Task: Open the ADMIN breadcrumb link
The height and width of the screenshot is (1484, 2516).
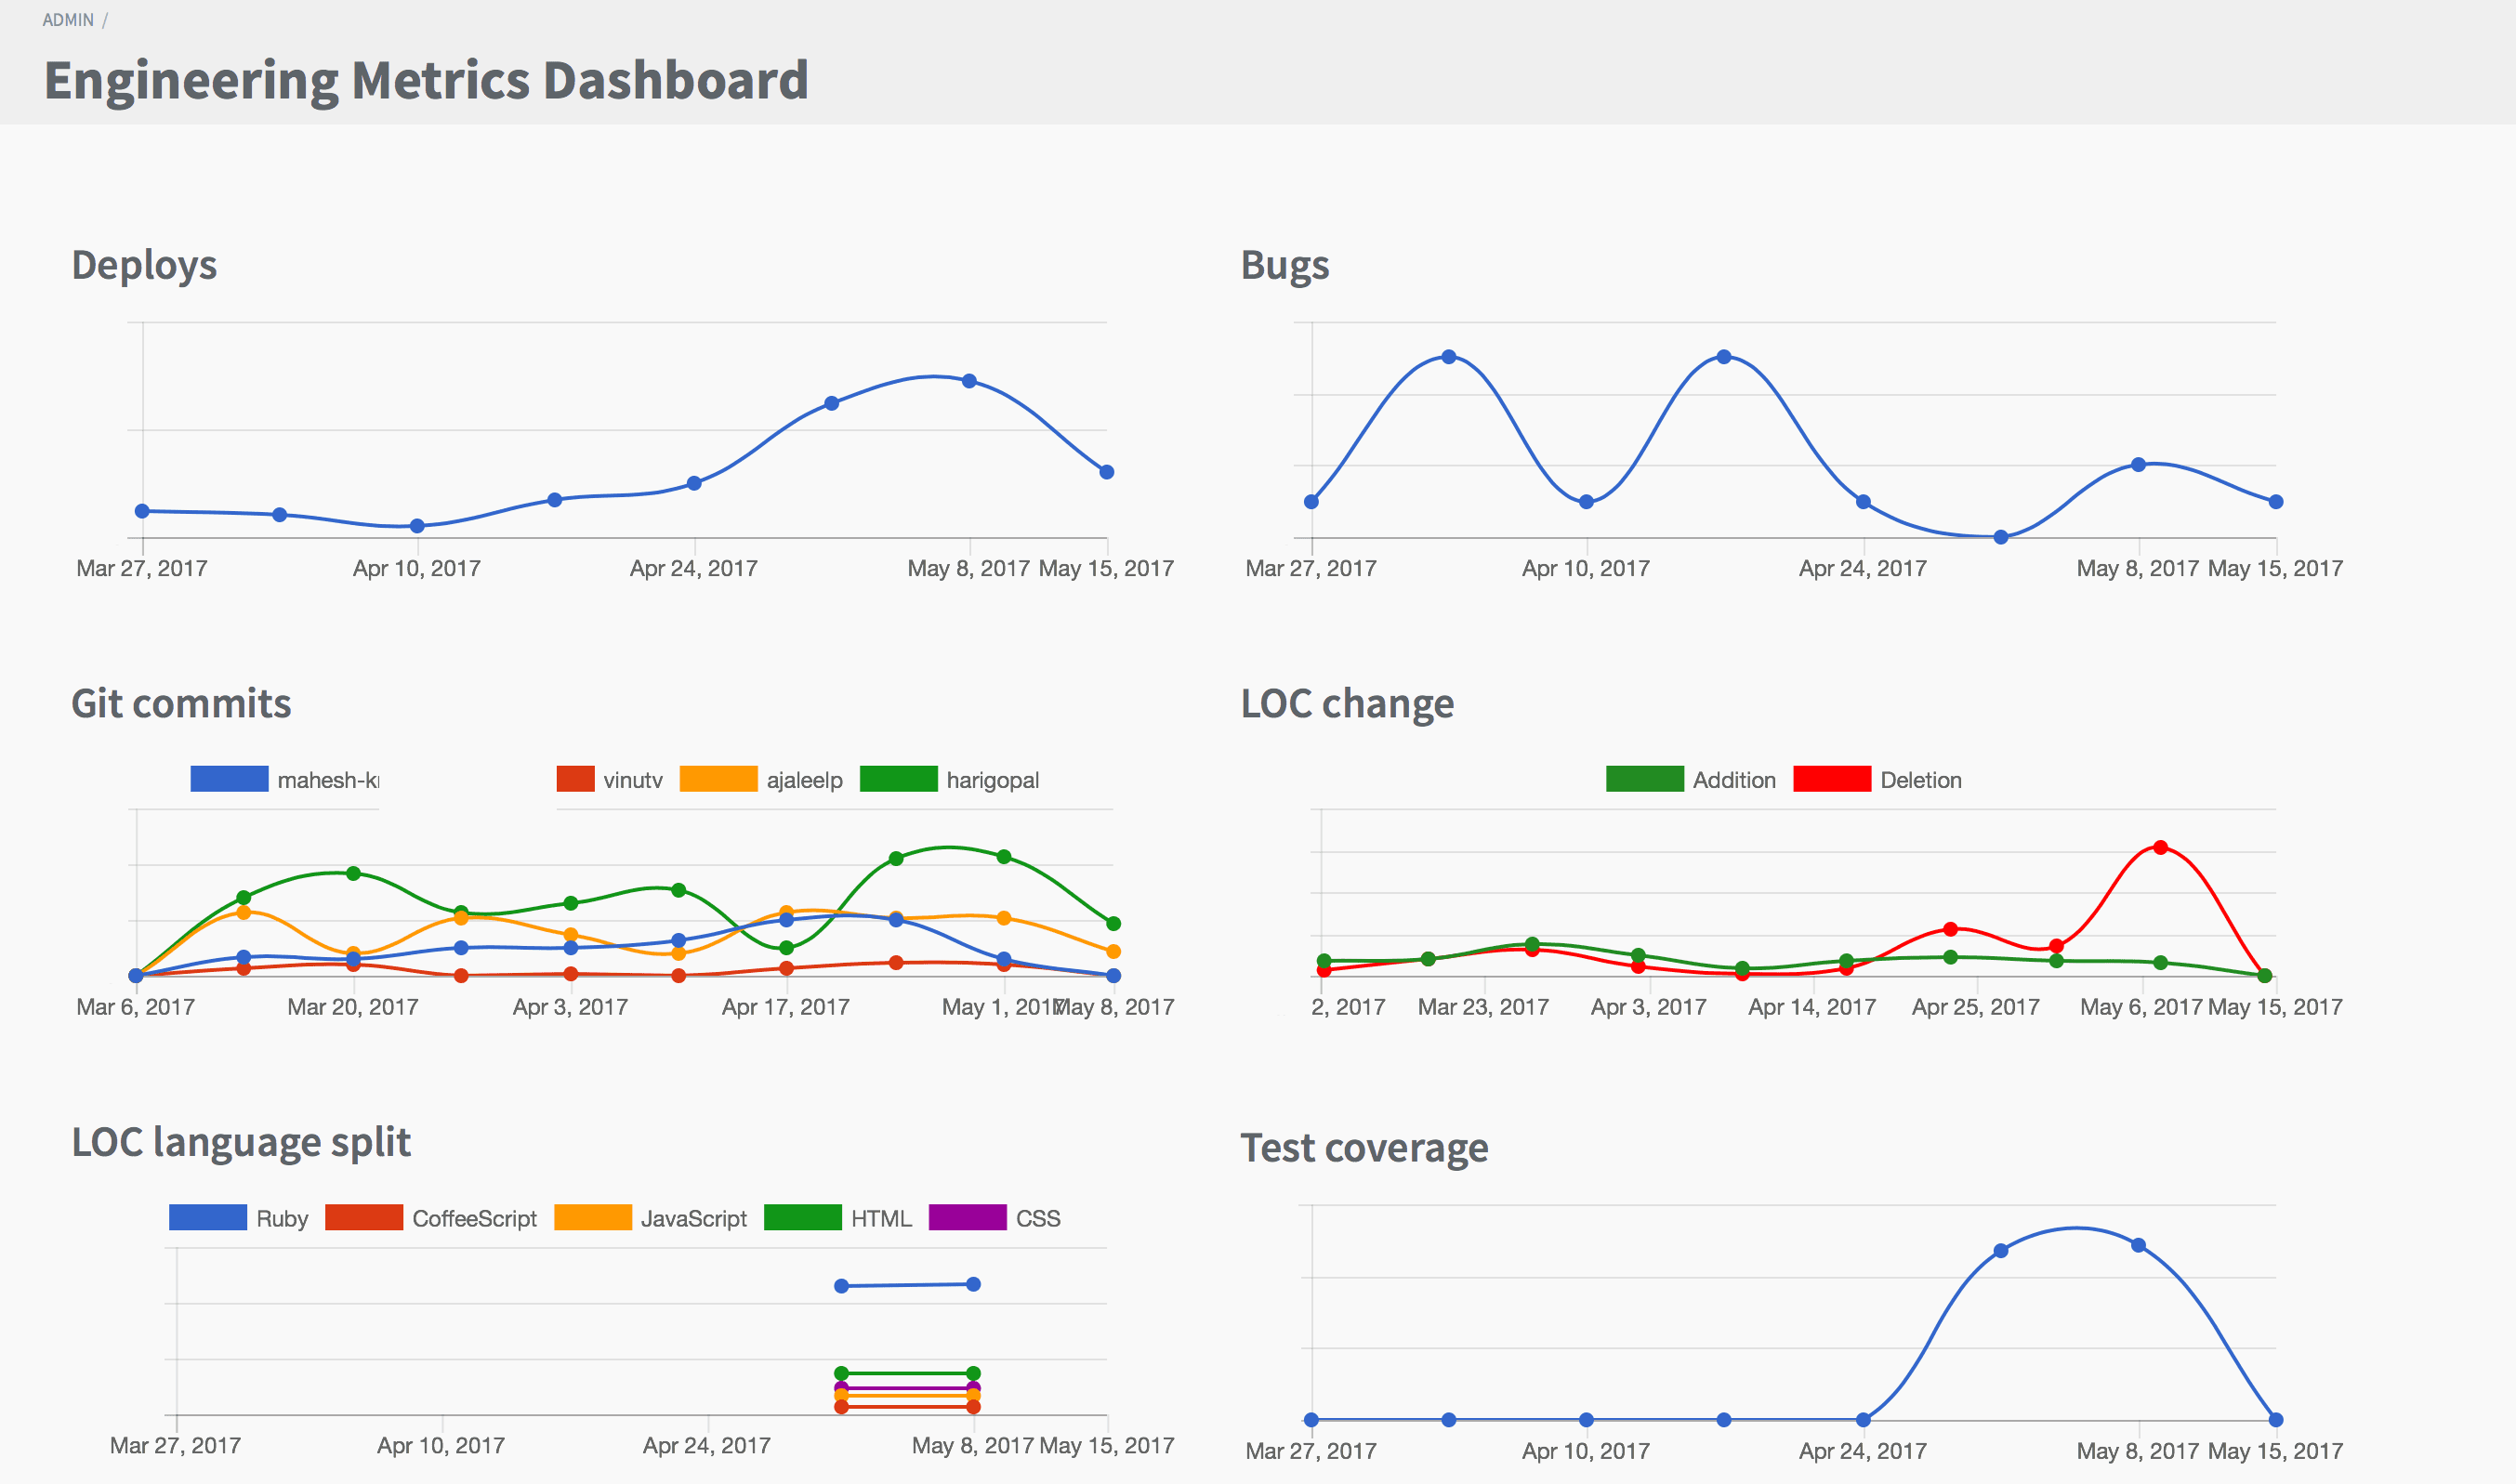Action: click(65, 19)
